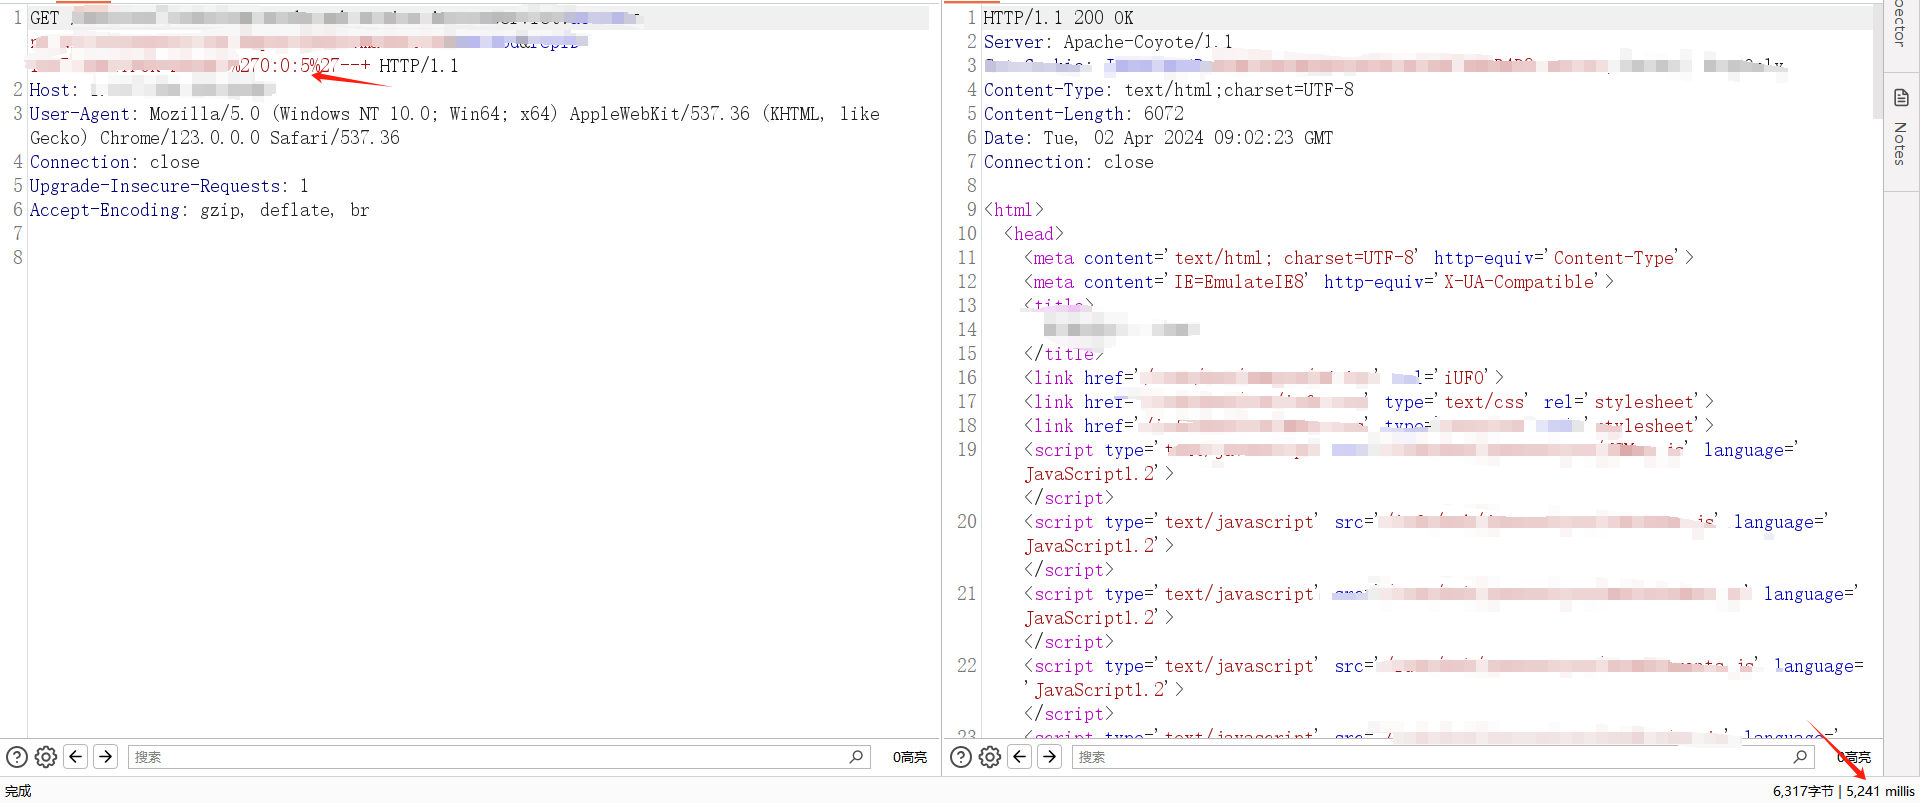
Task: Click the request highlight count '0高亮'
Action: click(x=910, y=757)
